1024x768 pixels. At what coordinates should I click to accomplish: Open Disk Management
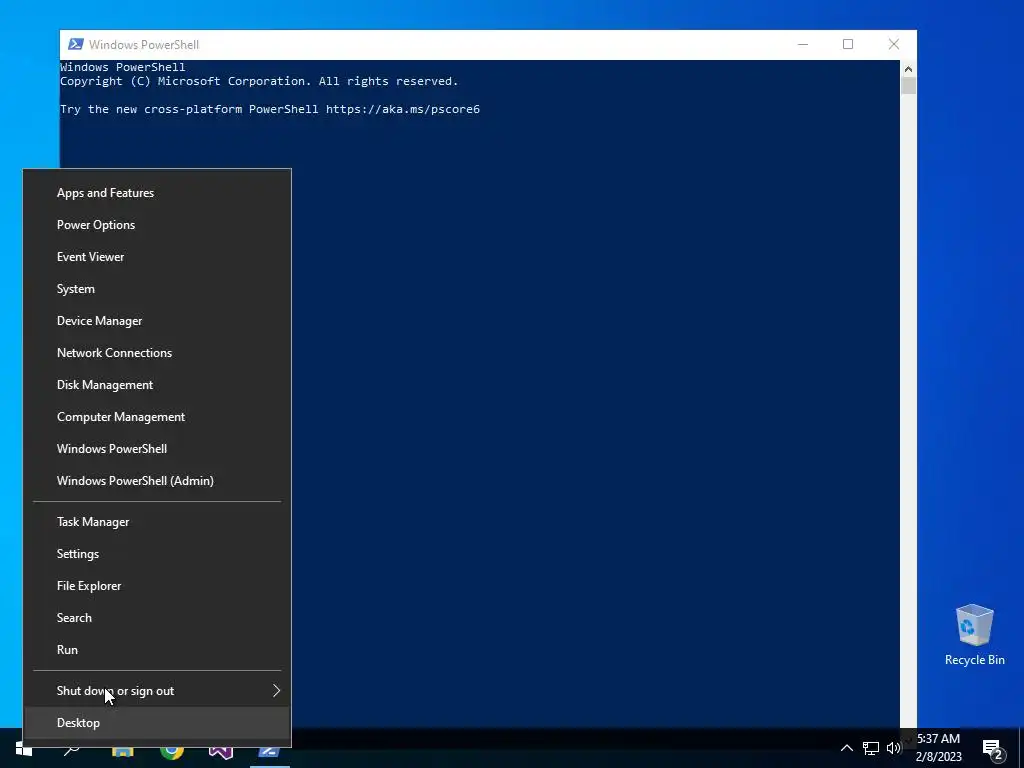coord(157,385)
